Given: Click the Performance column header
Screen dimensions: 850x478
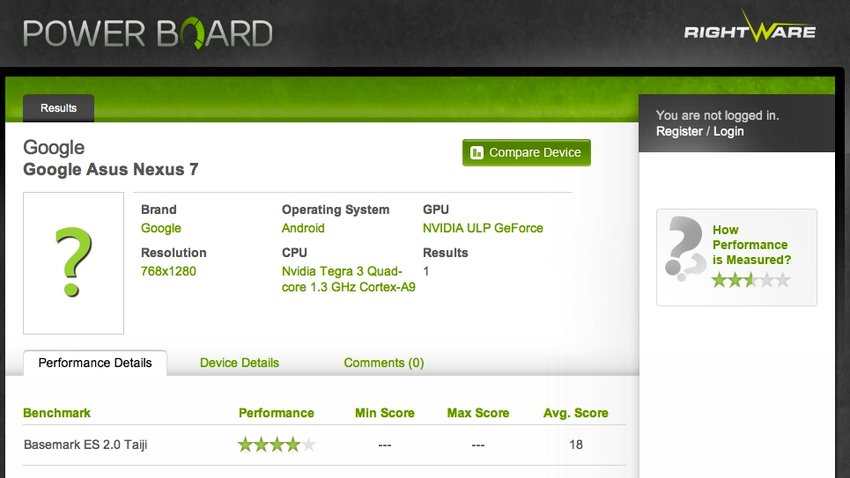Looking at the screenshot, I should (x=276, y=413).
